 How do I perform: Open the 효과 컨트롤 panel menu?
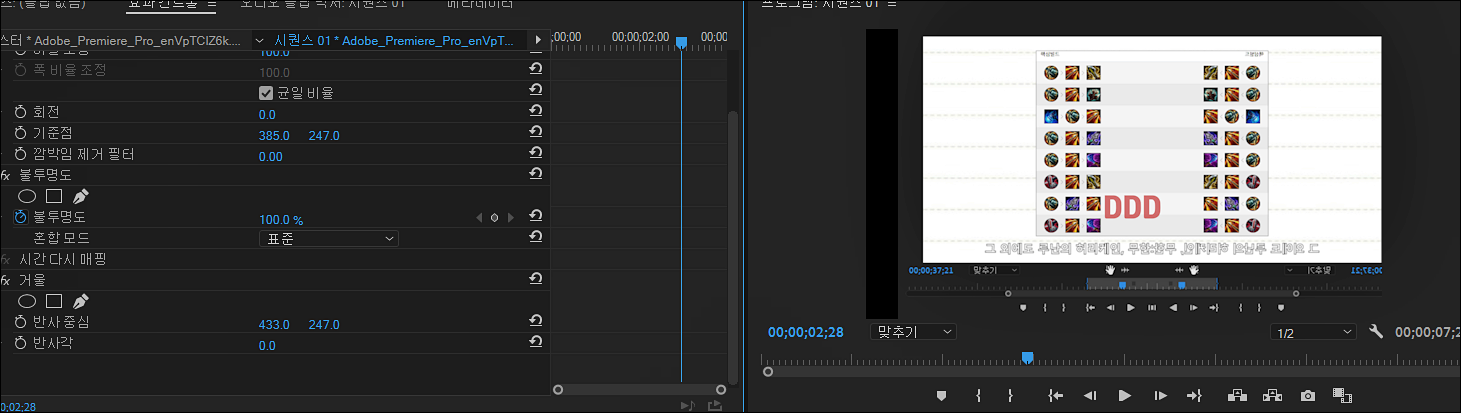point(210,5)
